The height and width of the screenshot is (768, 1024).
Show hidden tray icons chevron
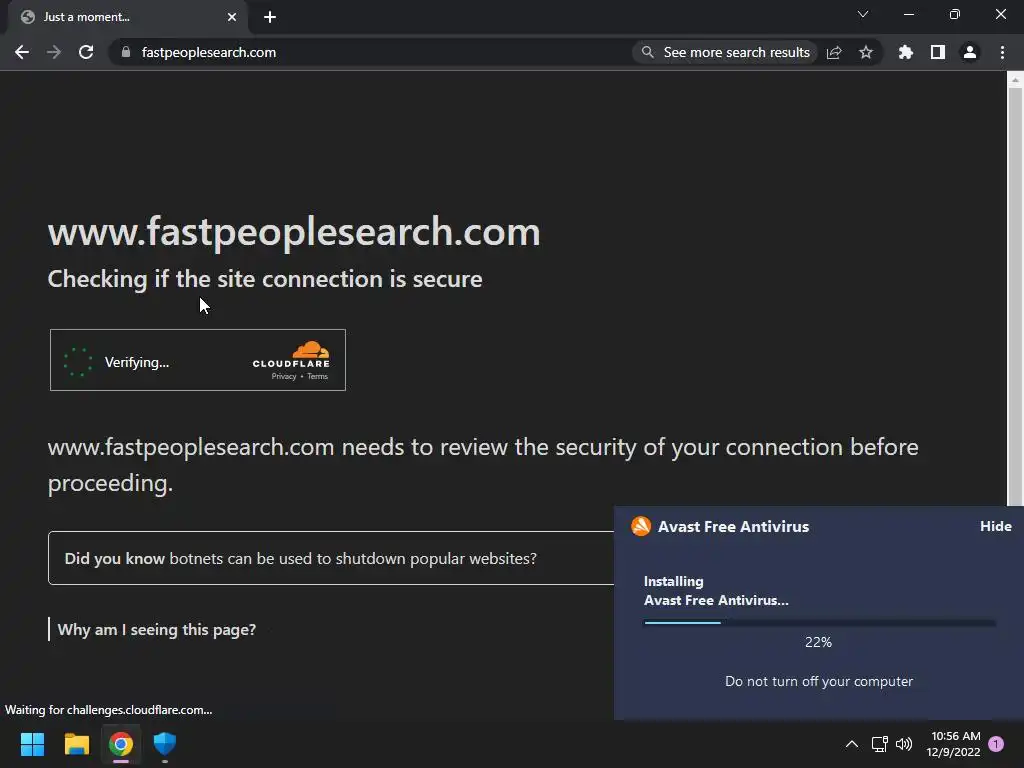coord(852,744)
